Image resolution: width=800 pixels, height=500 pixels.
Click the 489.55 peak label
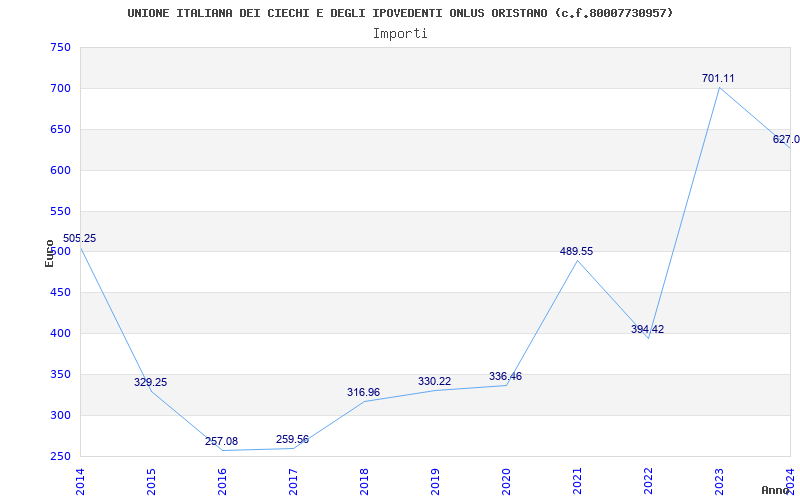coord(576,251)
